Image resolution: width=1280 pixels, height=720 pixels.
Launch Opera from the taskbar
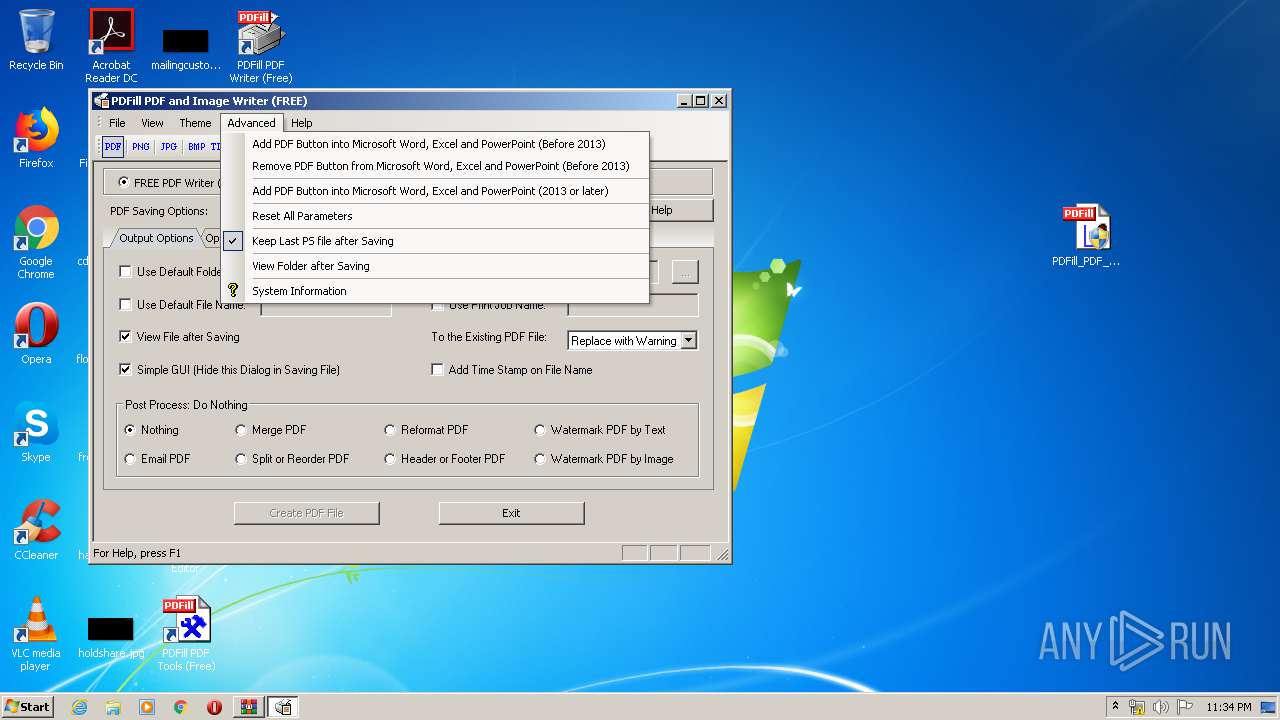pos(214,707)
